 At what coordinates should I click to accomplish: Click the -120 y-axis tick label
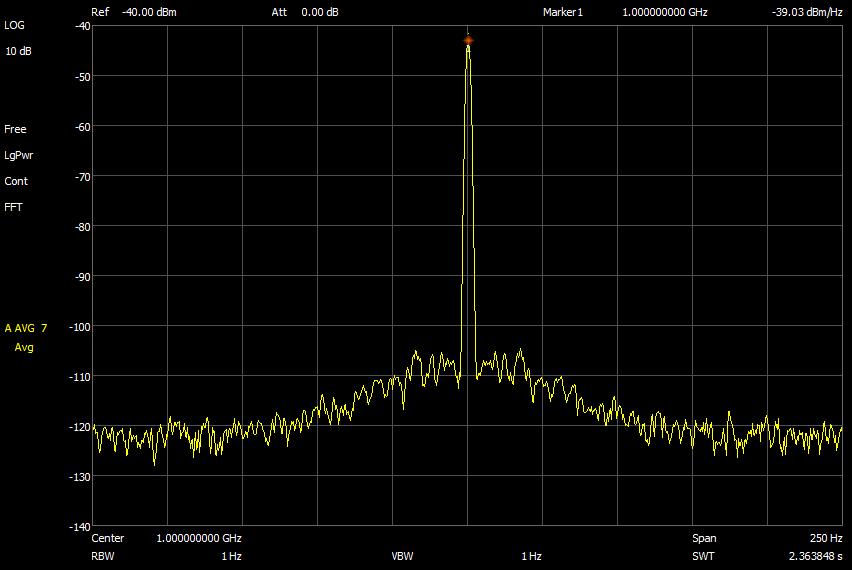pos(80,427)
